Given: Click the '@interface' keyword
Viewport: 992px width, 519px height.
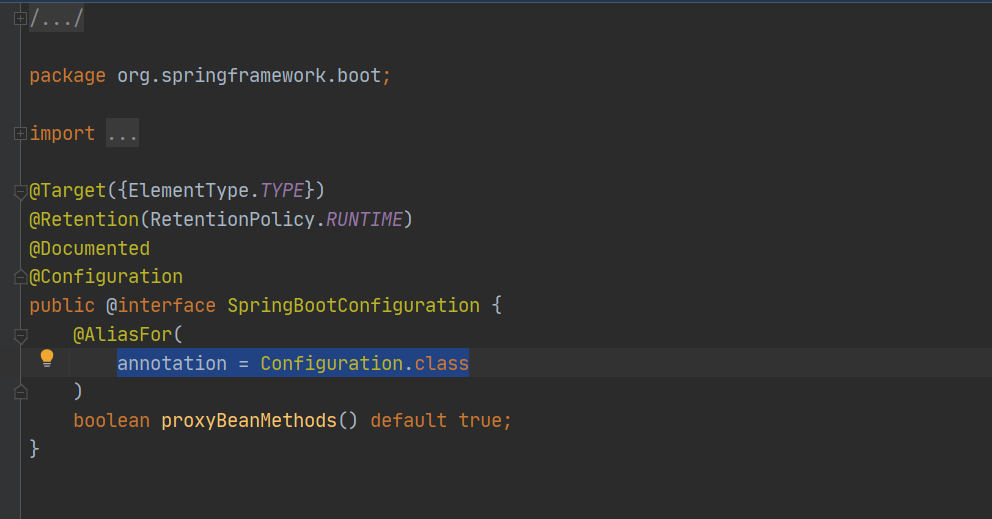Looking at the screenshot, I should (x=161, y=306).
